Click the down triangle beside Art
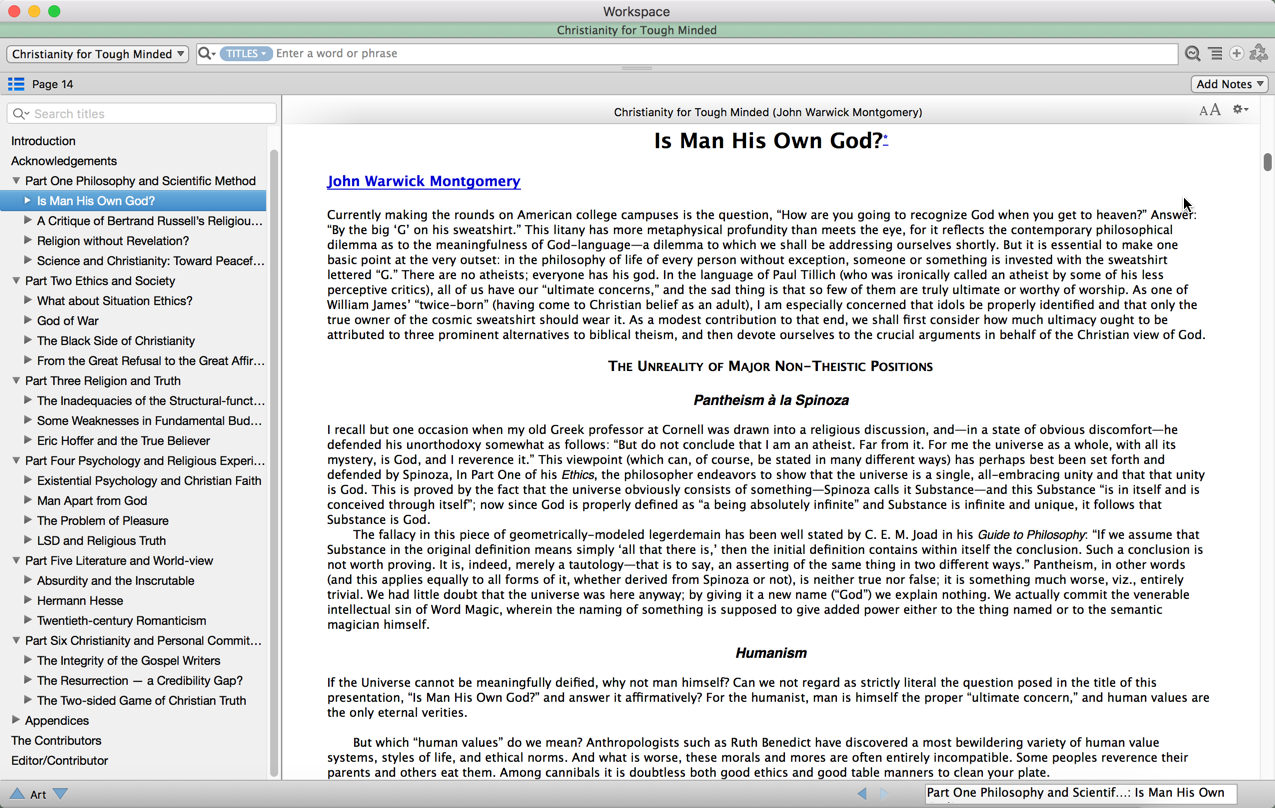The width and height of the screenshot is (1275, 808). coord(61,794)
